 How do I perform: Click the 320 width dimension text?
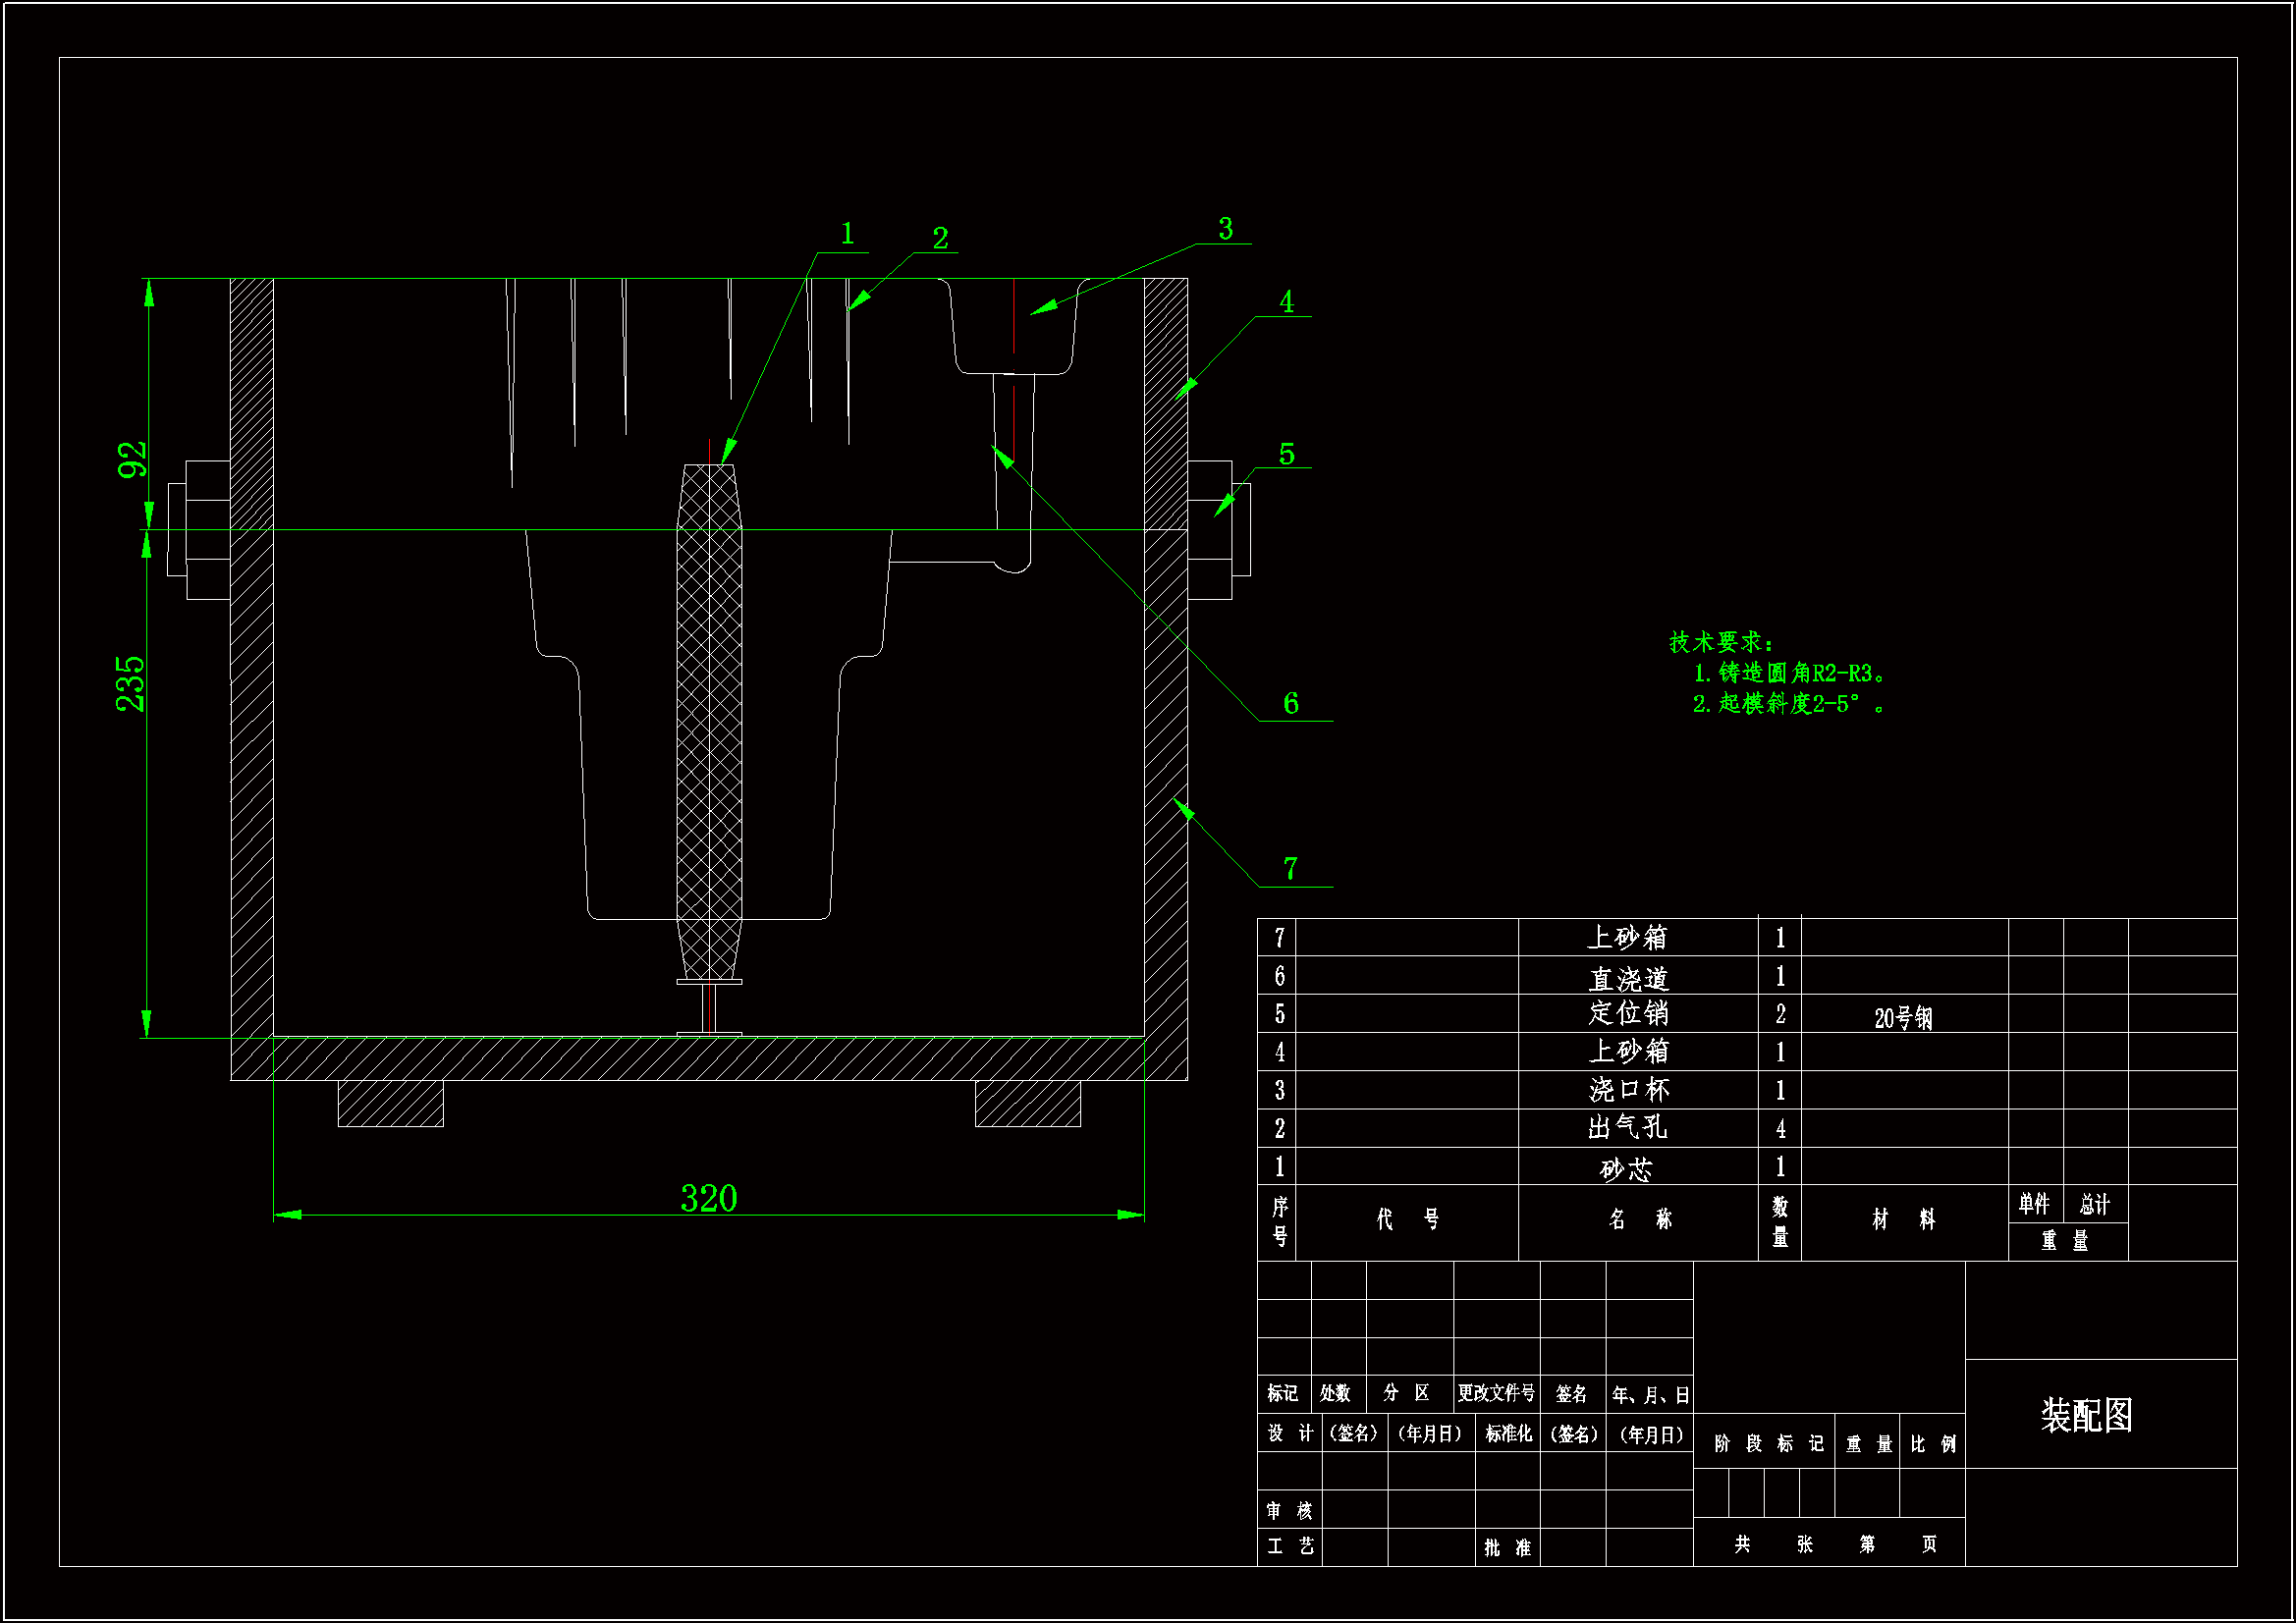click(708, 1199)
